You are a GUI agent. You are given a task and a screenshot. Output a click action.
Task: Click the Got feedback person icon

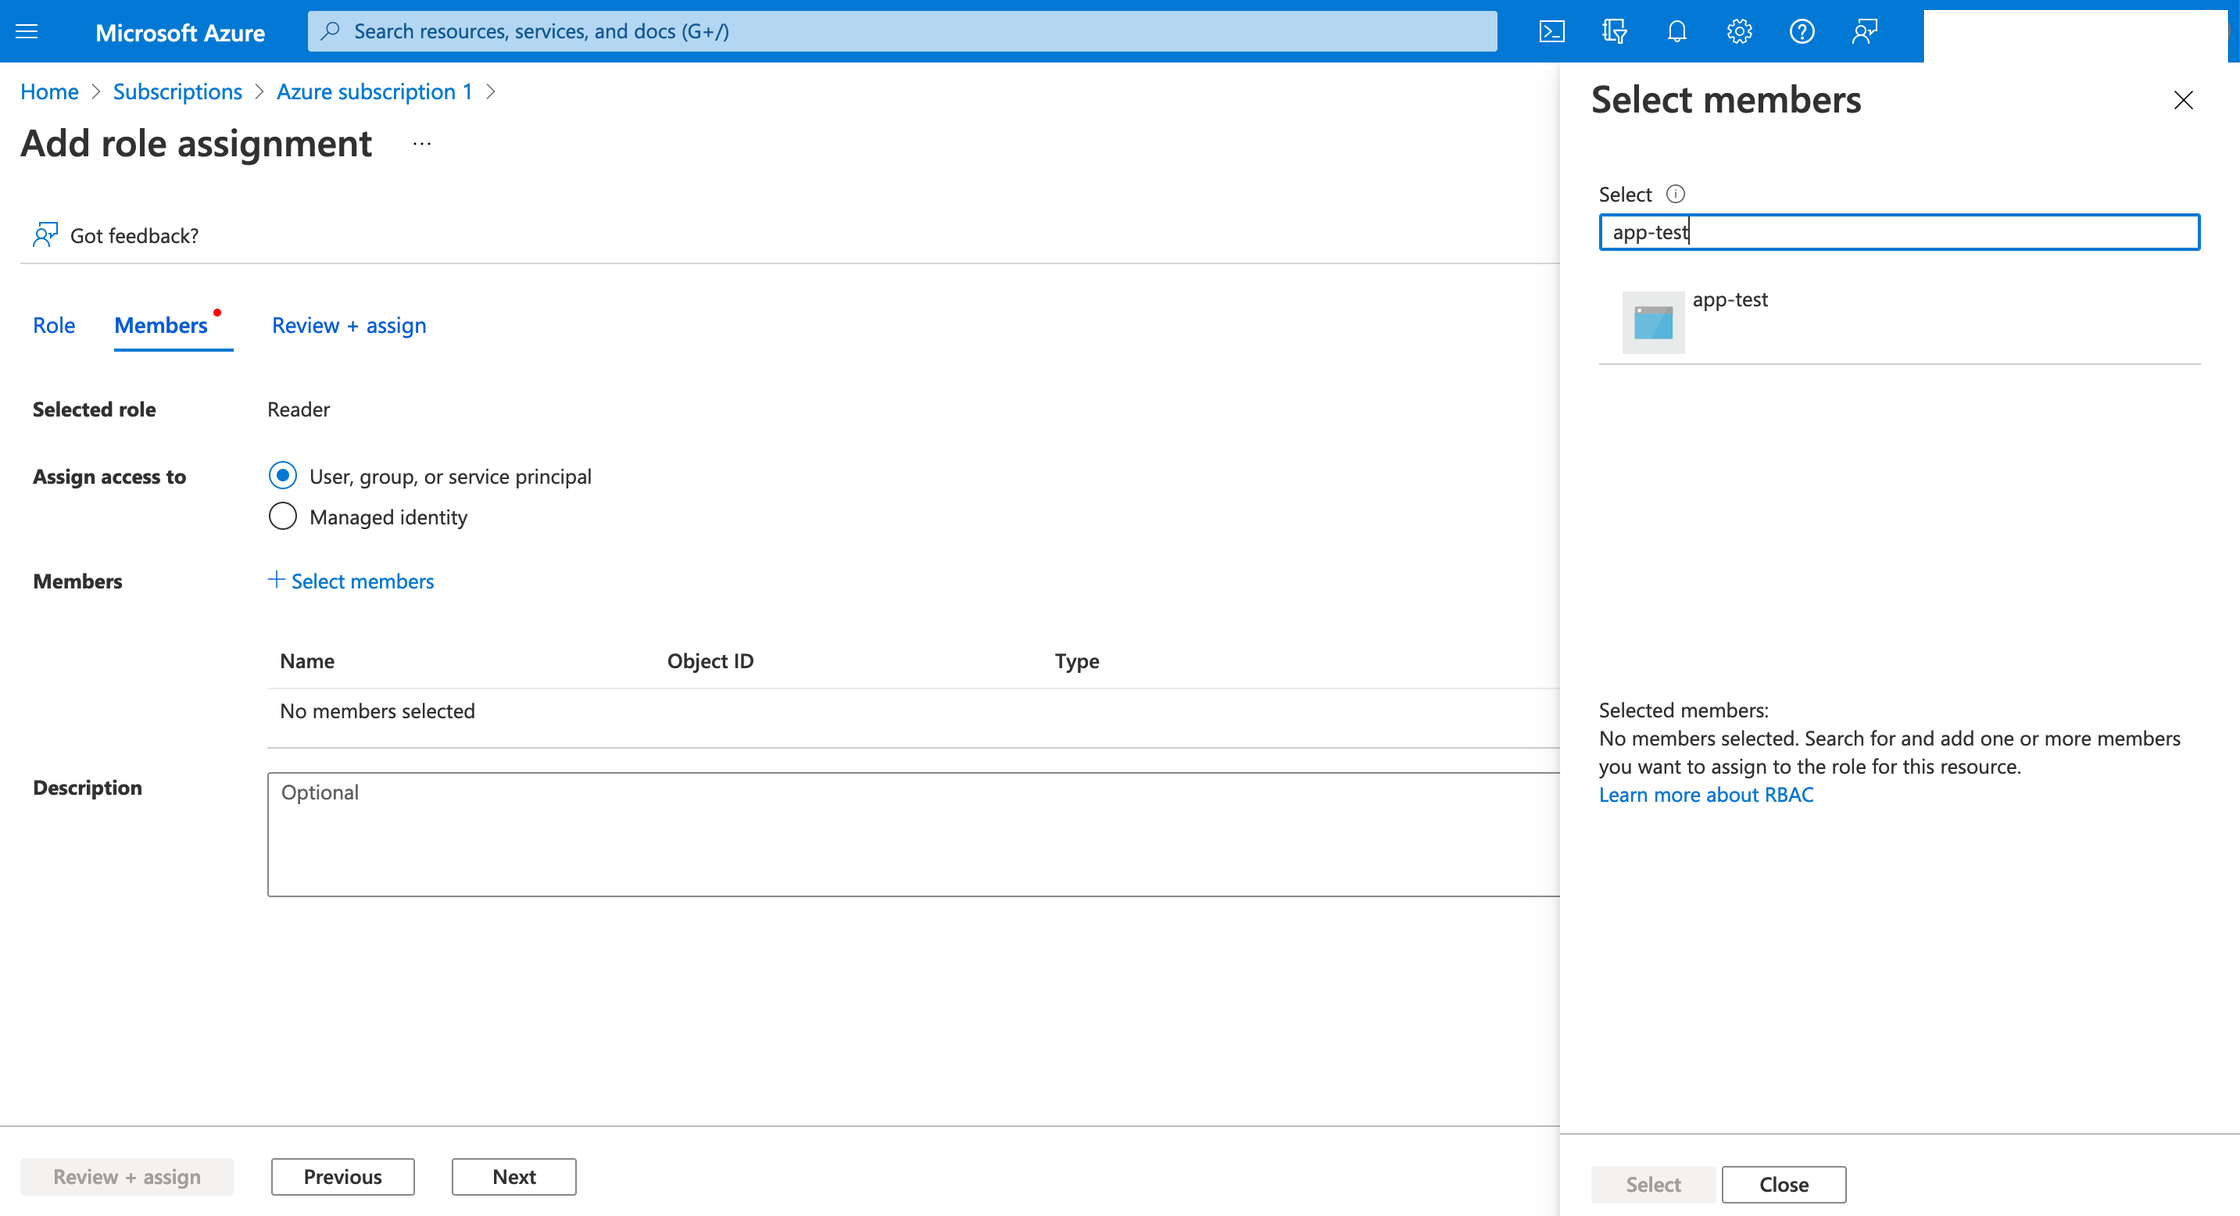(45, 235)
